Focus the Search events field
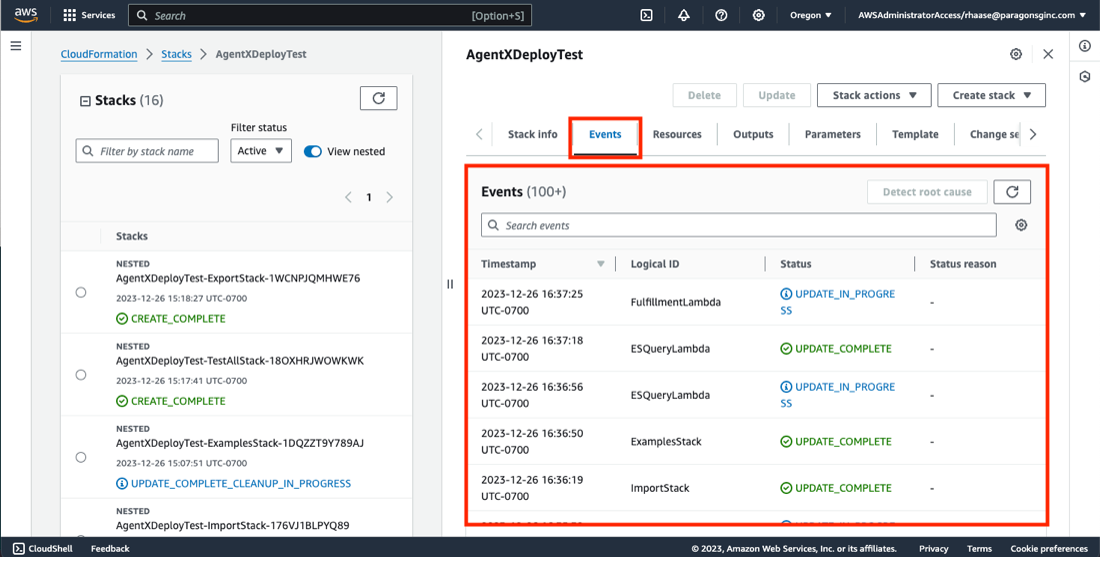 [x=739, y=225]
